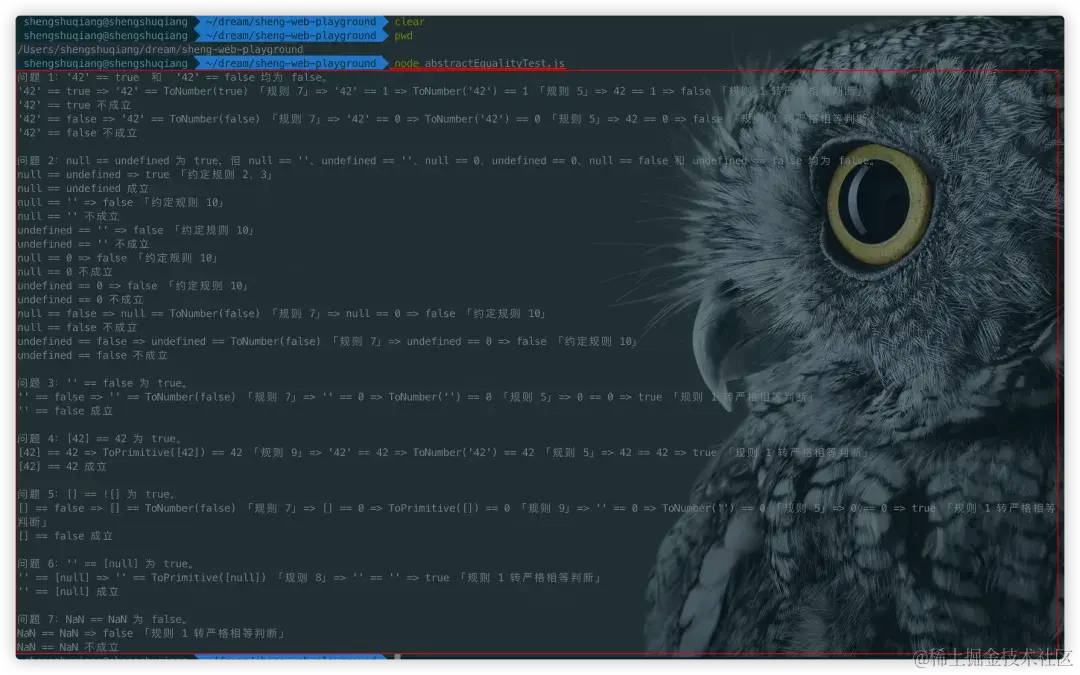Select "null == '' => false 「约定规则 10」"
The height and width of the screenshot is (675, 1080).
pyautogui.click(x=121, y=202)
